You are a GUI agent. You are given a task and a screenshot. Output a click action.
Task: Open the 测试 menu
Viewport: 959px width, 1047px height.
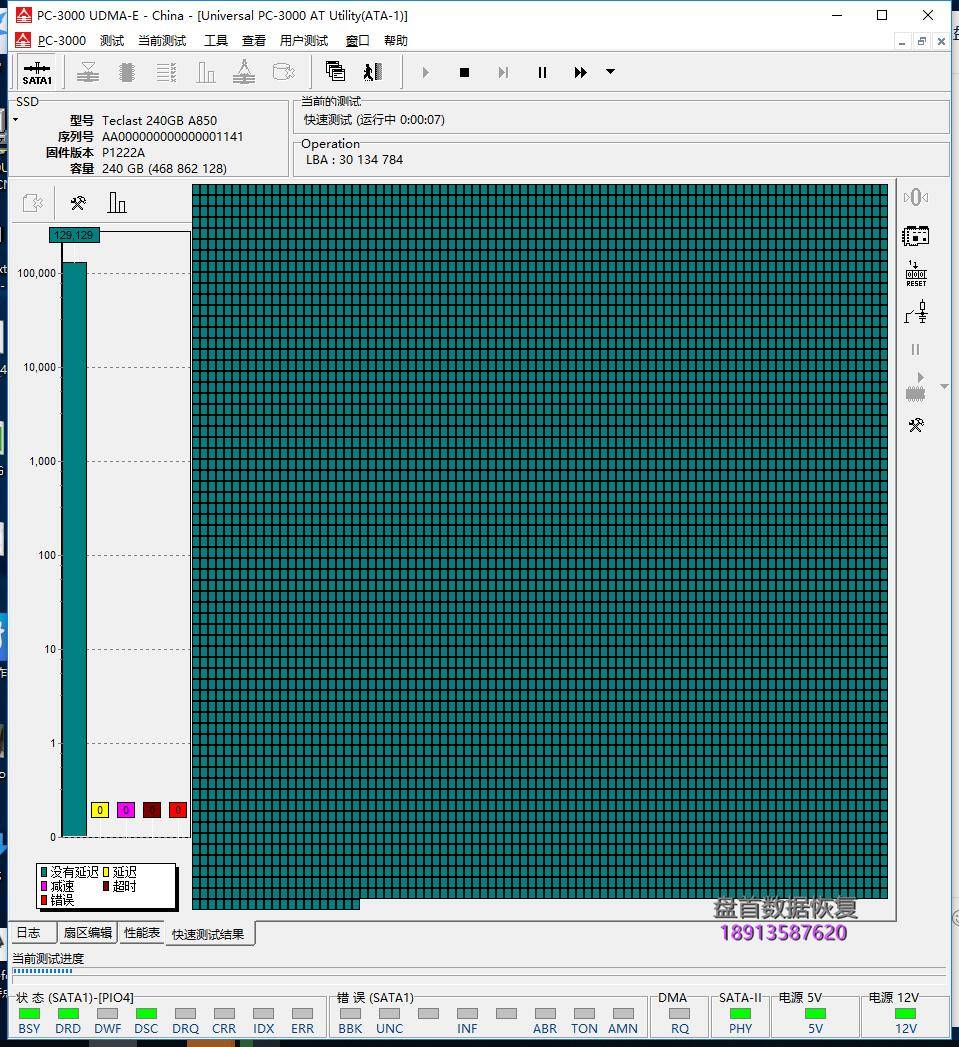pyautogui.click(x=112, y=41)
